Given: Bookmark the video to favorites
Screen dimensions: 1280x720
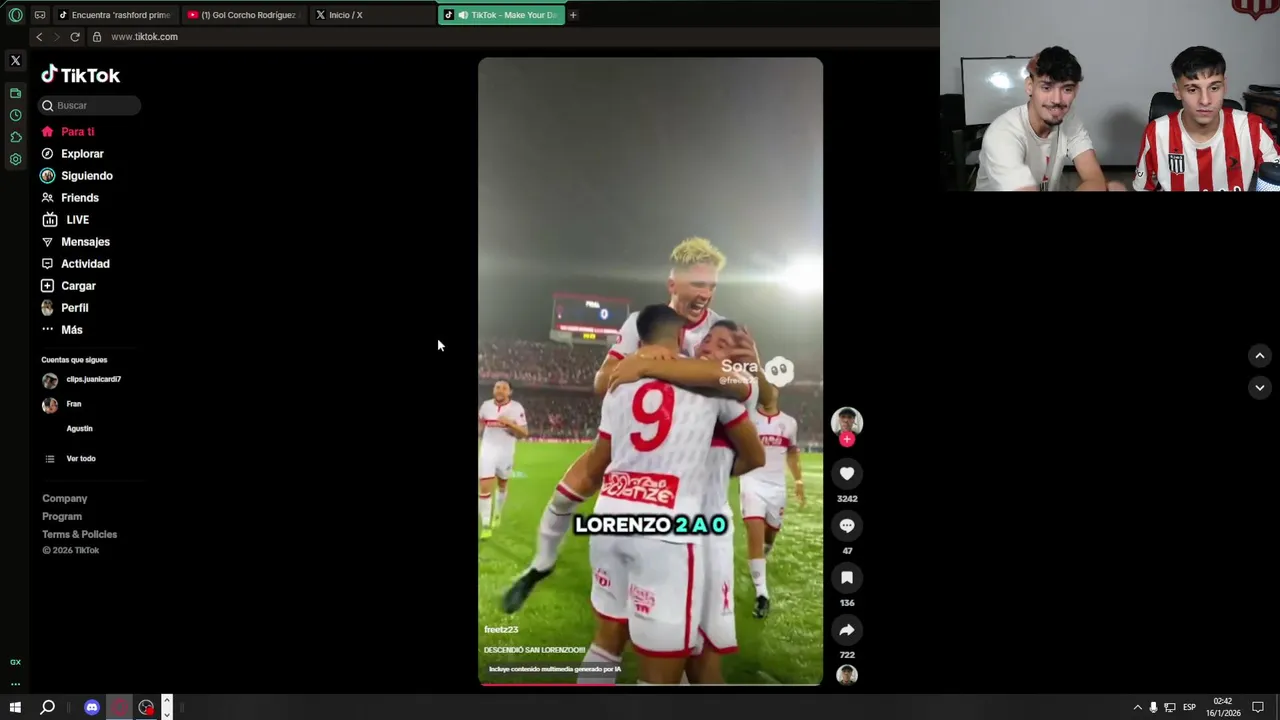Looking at the screenshot, I should click(x=847, y=578).
